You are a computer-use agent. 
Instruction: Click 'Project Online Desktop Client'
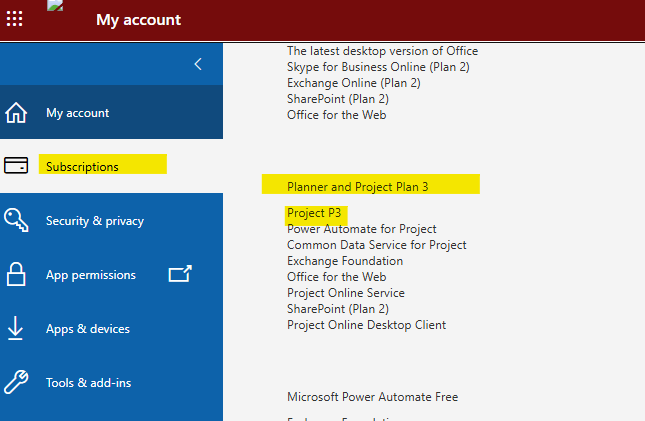[x=367, y=325]
